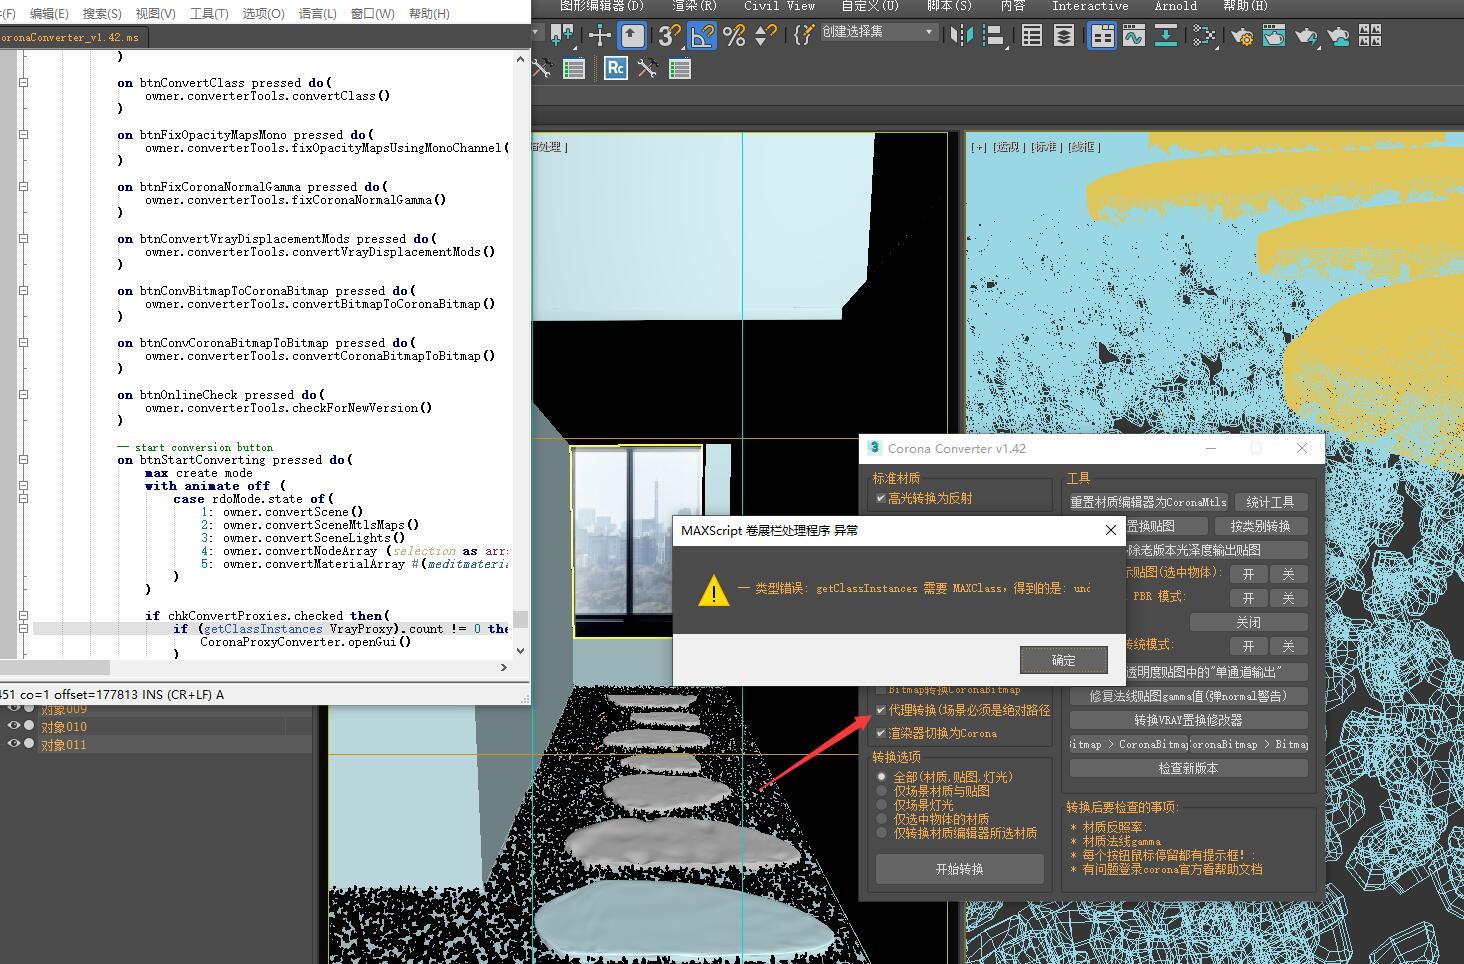Collapse the btnFixCoronaNormalGamma handler fold
The width and height of the screenshot is (1464, 964).
(x=23, y=187)
